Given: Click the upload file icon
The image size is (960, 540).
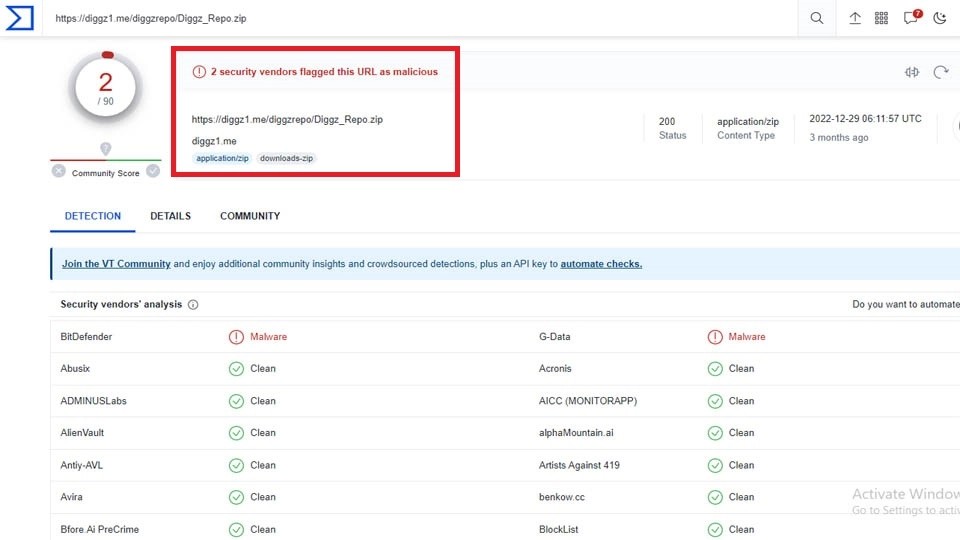Looking at the screenshot, I should click(855, 18).
